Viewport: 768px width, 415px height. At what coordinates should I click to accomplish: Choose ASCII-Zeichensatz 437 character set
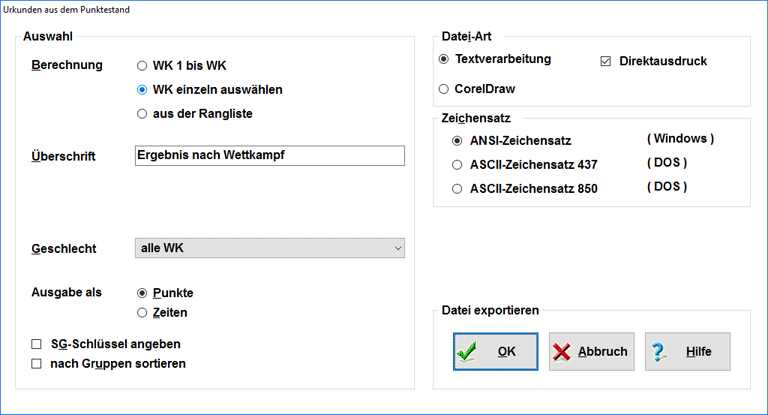coord(458,164)
